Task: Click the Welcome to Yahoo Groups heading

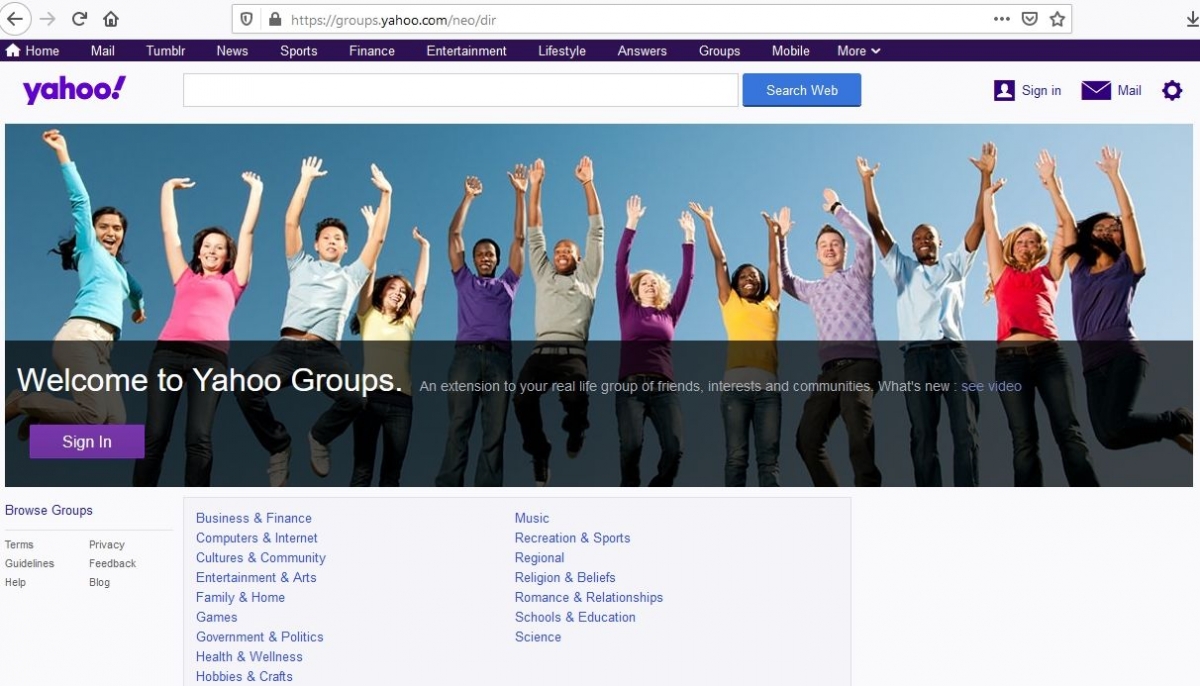Action: click(210, 380)
